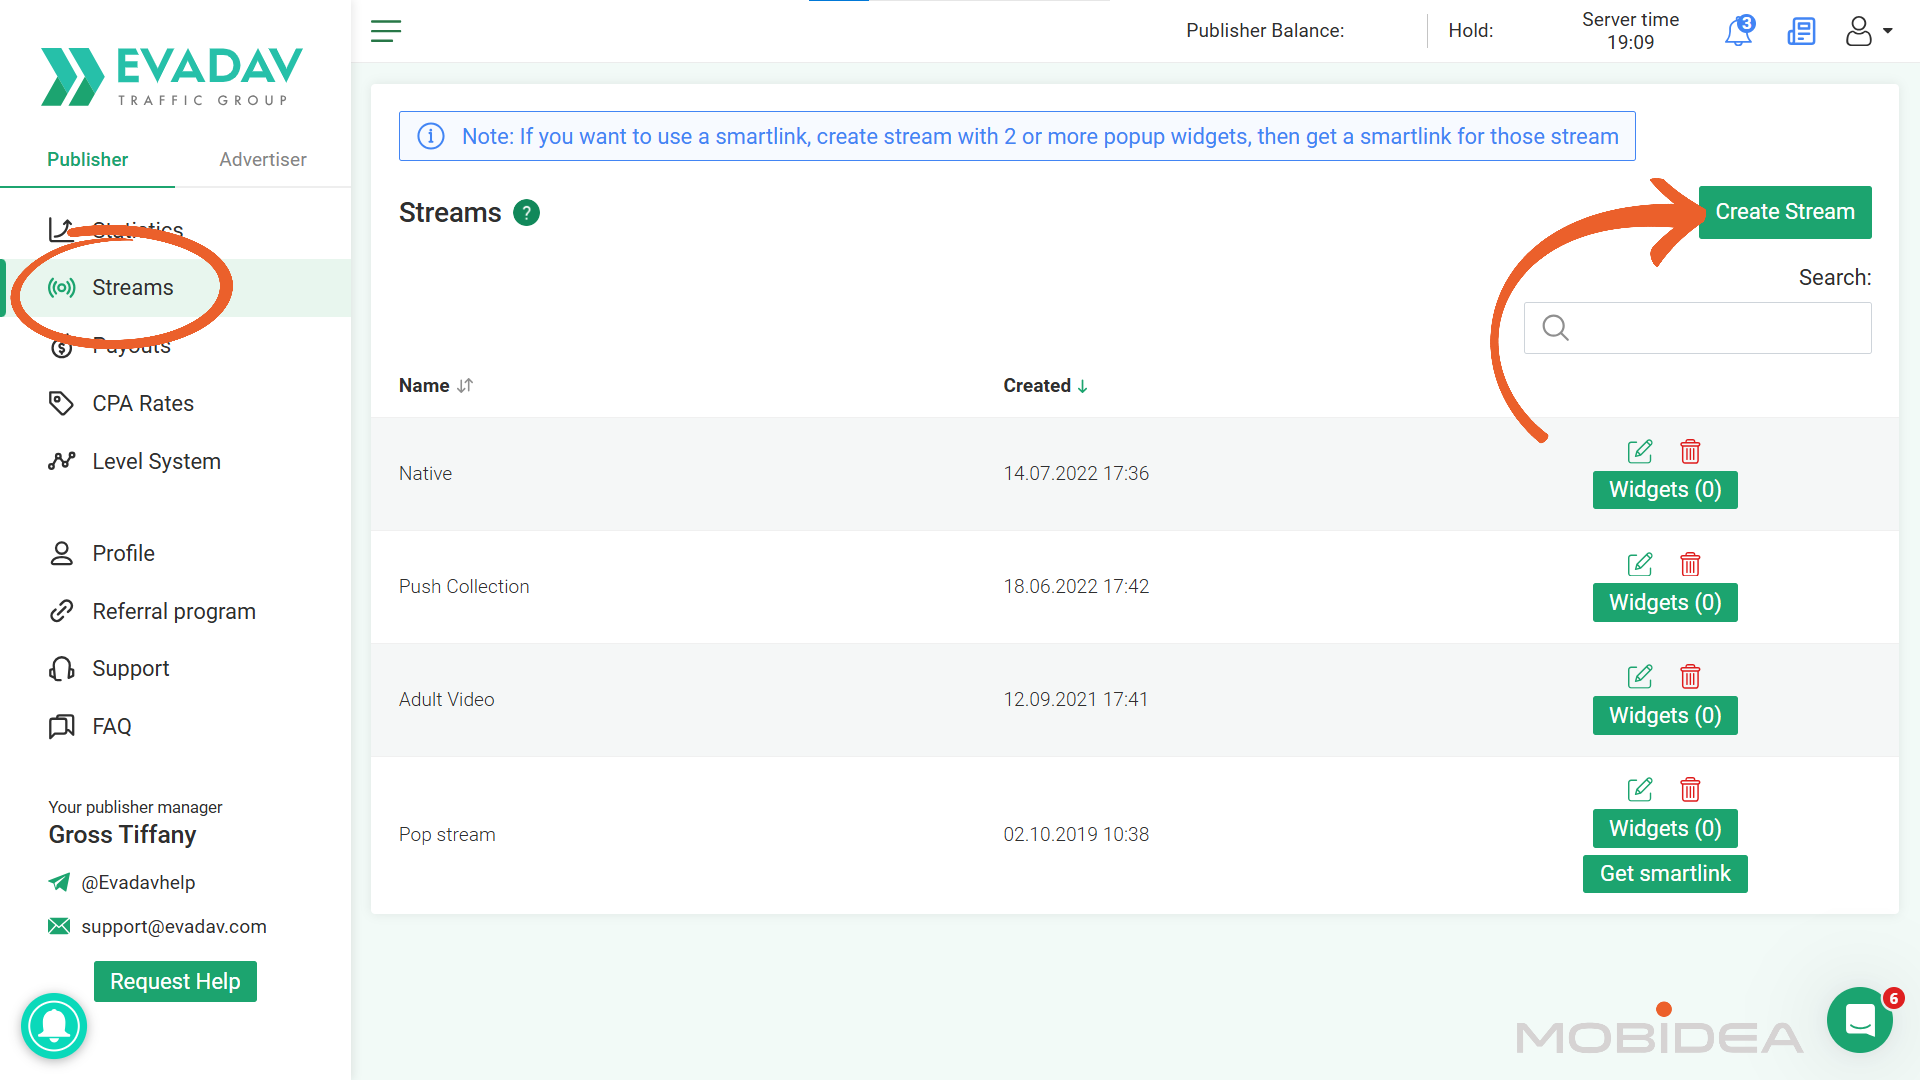Delete the Adult Video stream

[1690, 676]
